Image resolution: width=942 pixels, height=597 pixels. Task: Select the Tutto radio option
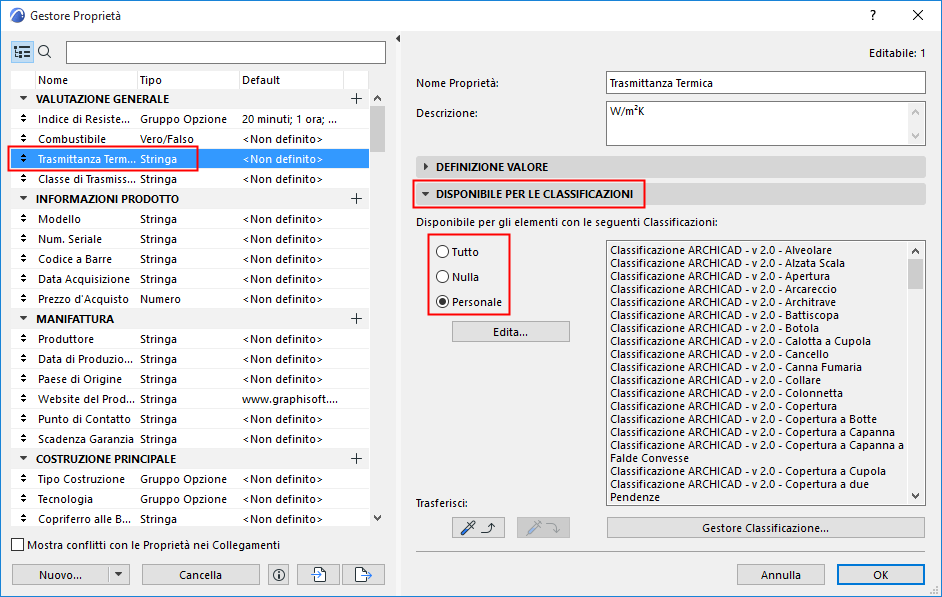click(443, 252)
